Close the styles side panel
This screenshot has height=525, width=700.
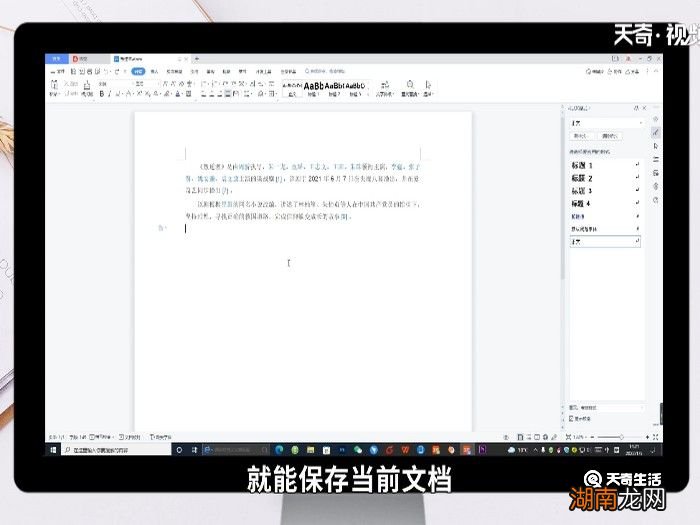point(644,108)
